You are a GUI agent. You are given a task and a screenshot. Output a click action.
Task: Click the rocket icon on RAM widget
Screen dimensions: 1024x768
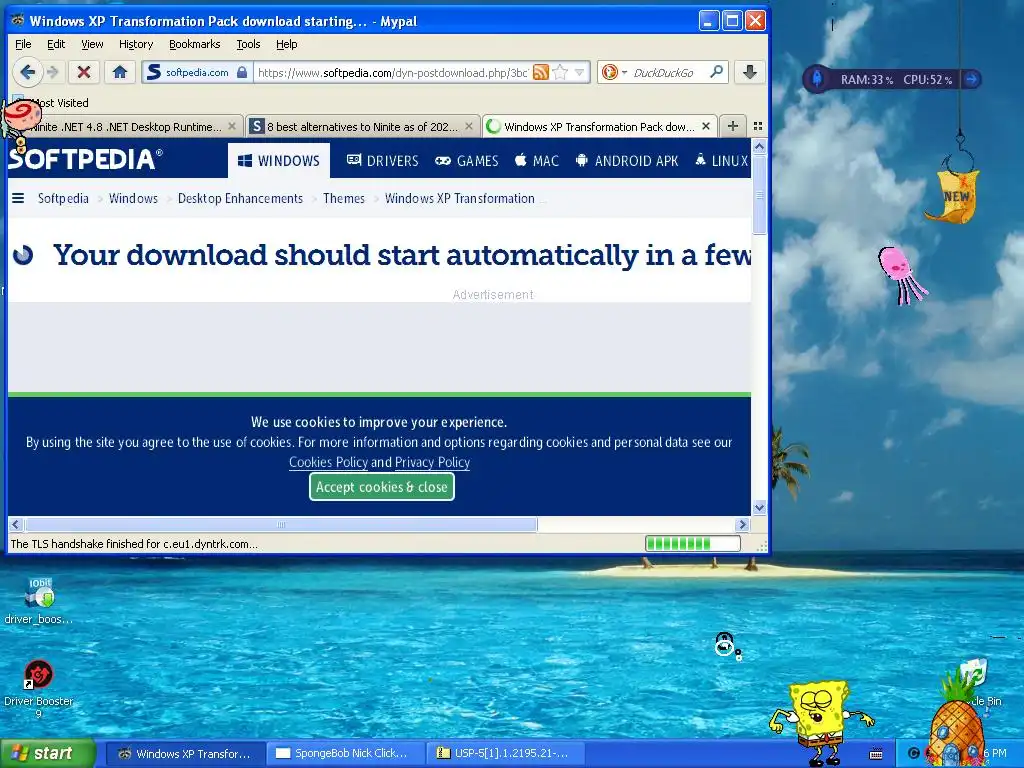[x=816, y=79]
